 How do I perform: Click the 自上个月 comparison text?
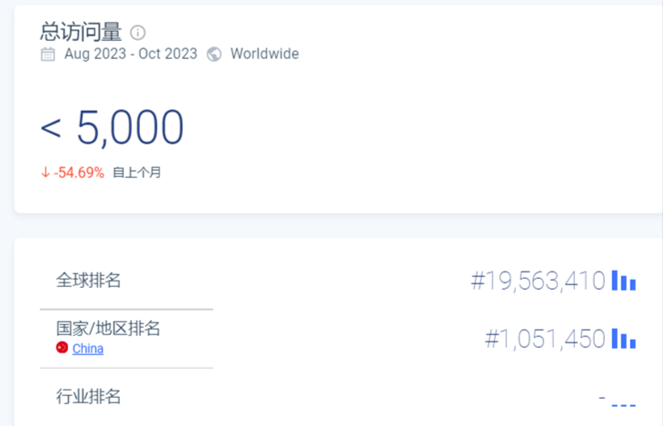(x=137, y=172)
